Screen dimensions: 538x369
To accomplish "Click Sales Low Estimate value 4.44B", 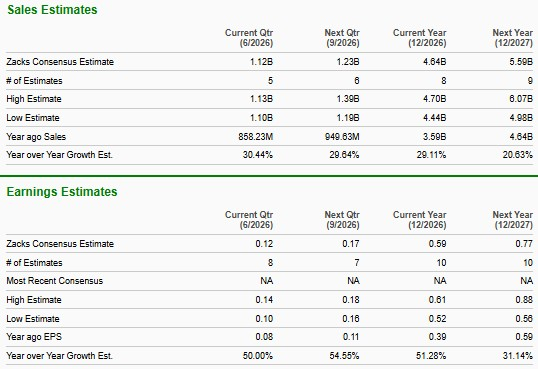I will click(435, 118).
